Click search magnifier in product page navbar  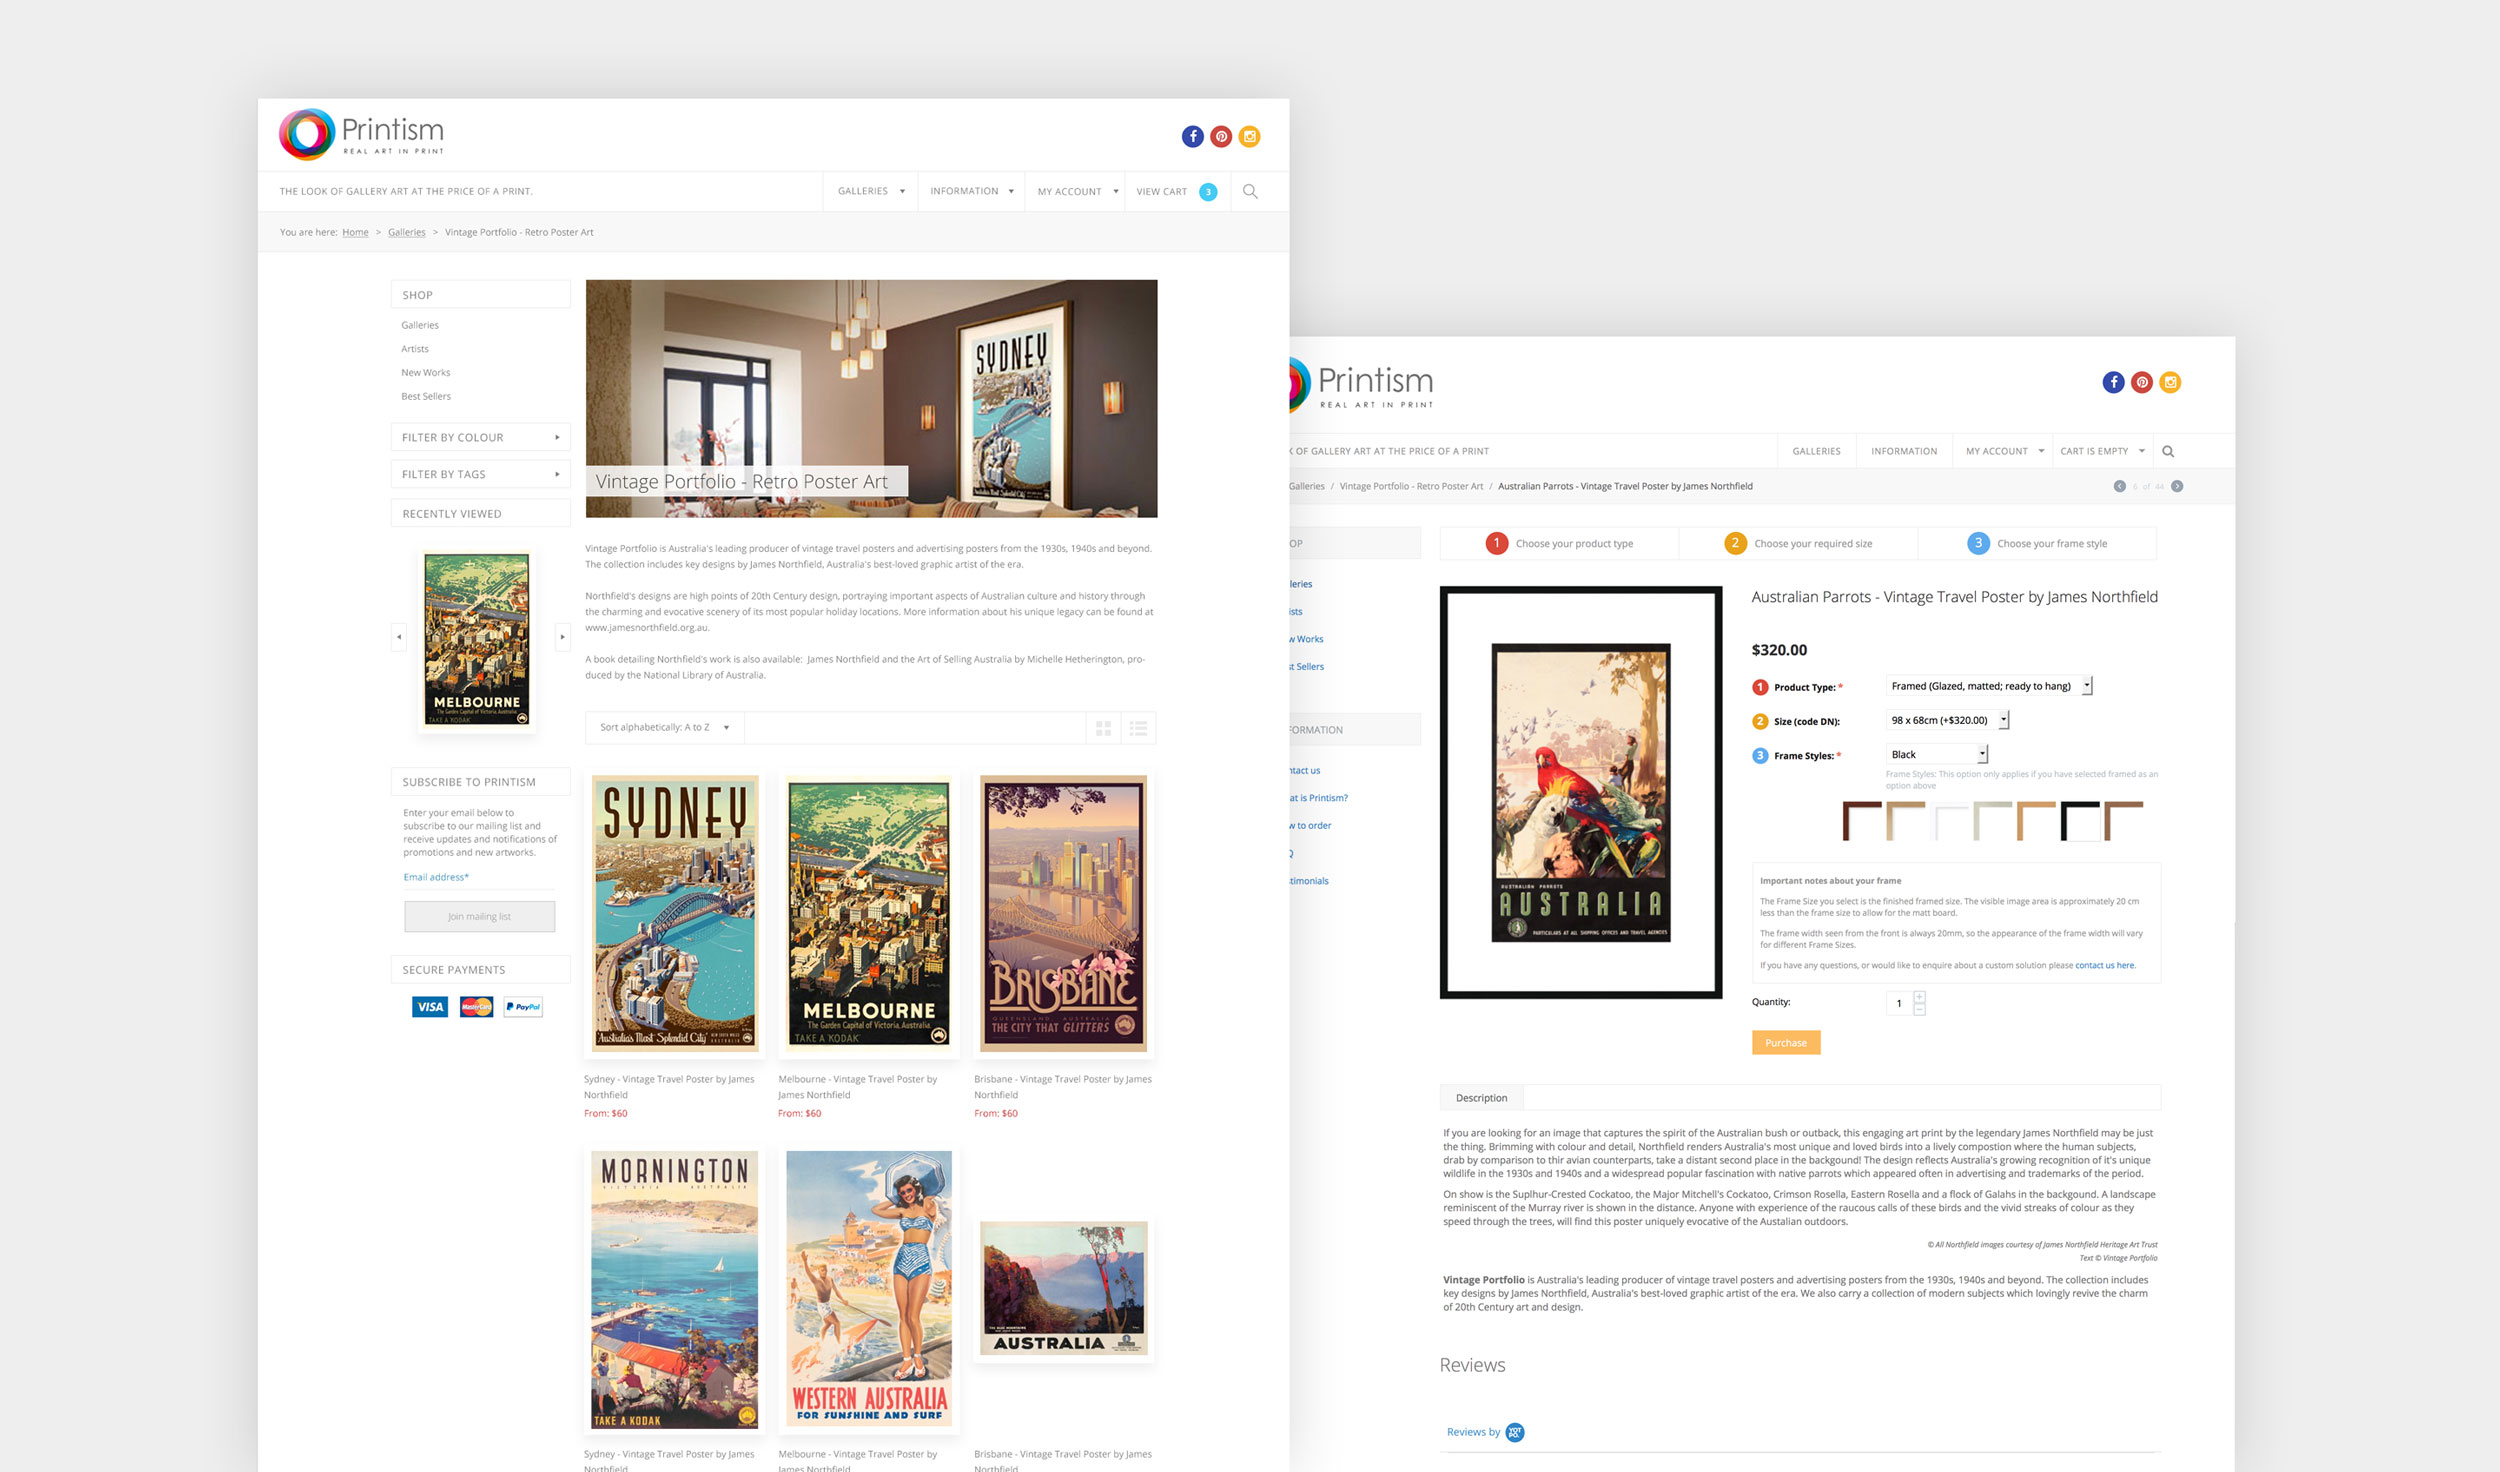pyautogui.click(x=2168, y=451)
